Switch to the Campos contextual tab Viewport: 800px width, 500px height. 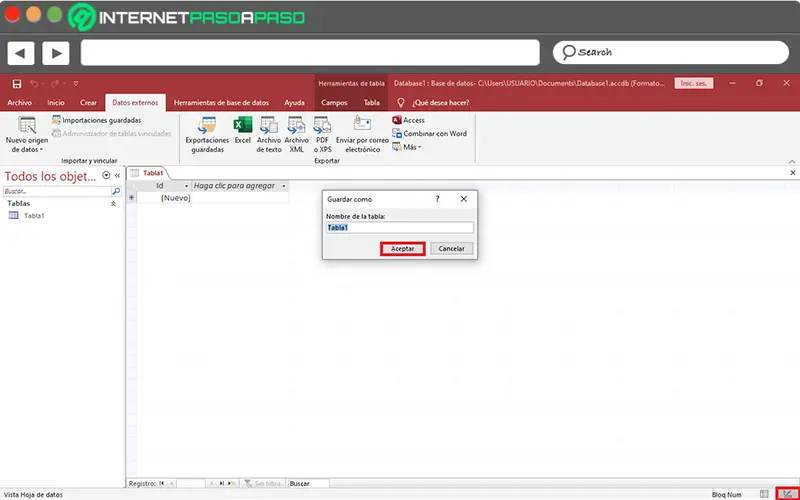[x=334, y=103]
